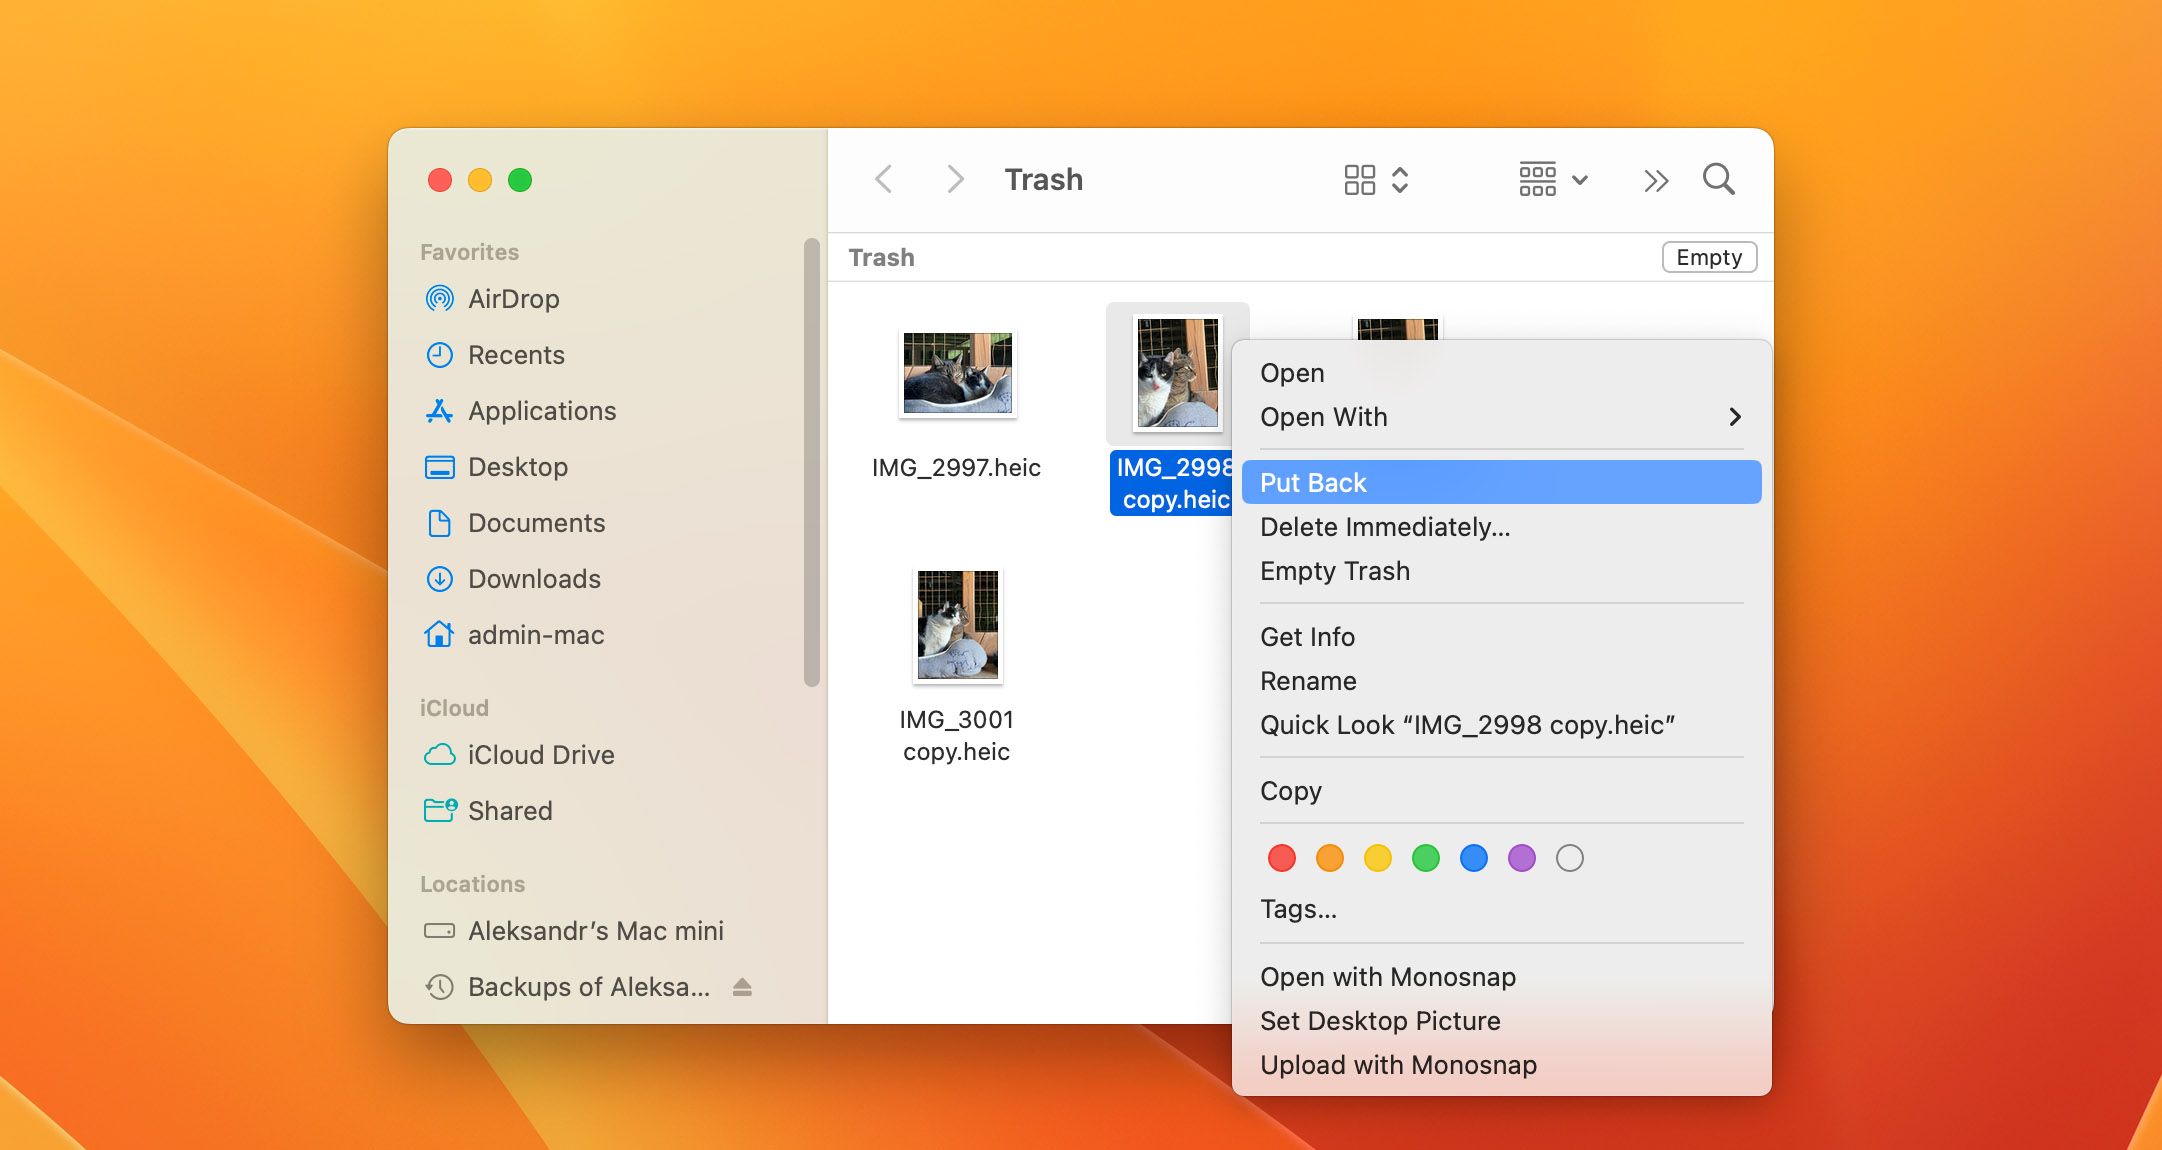Select Delete Immediately from context menu
This screenshot has width=2162, height=1150.
pos(1383,526)
